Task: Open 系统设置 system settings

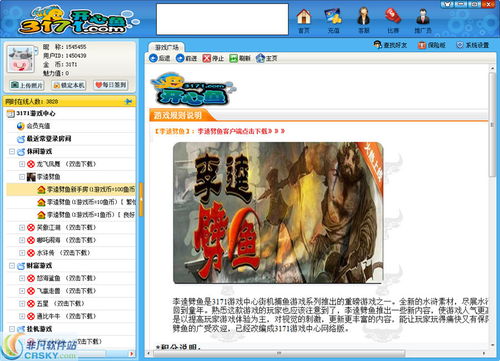Action: point(473,45)
